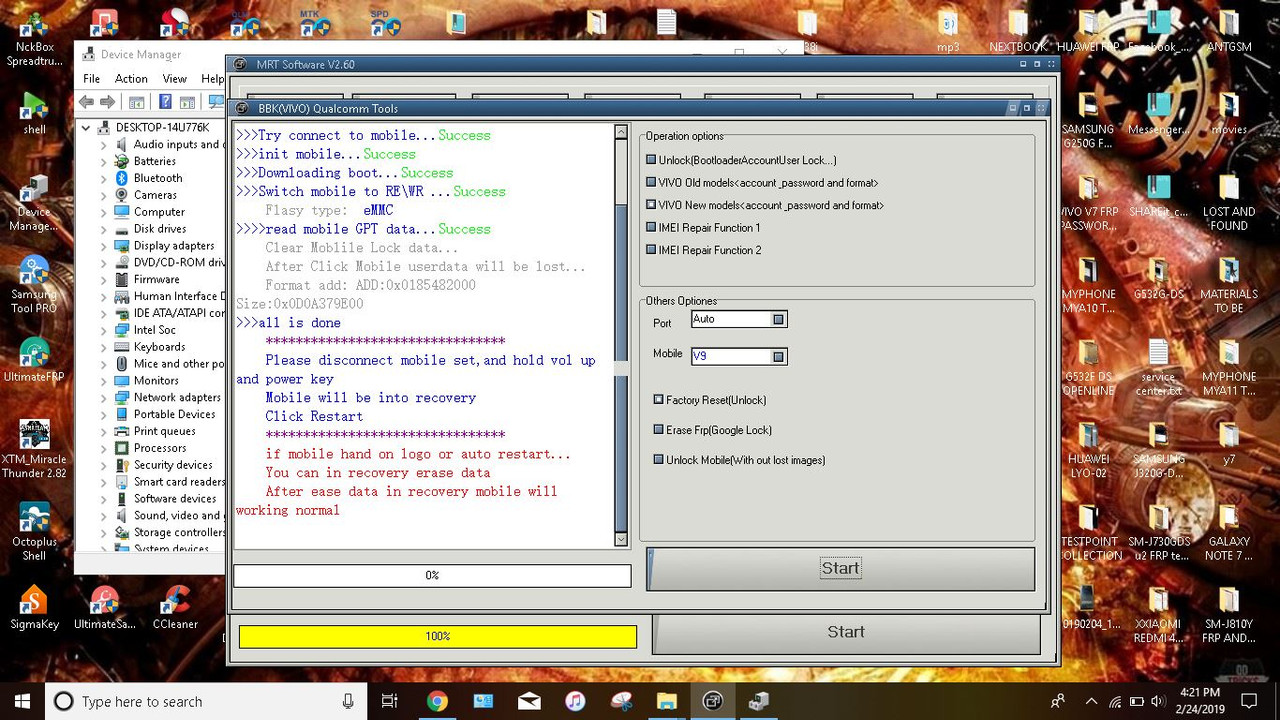Click the lower Start button in MRT Software

click(846, 632)
